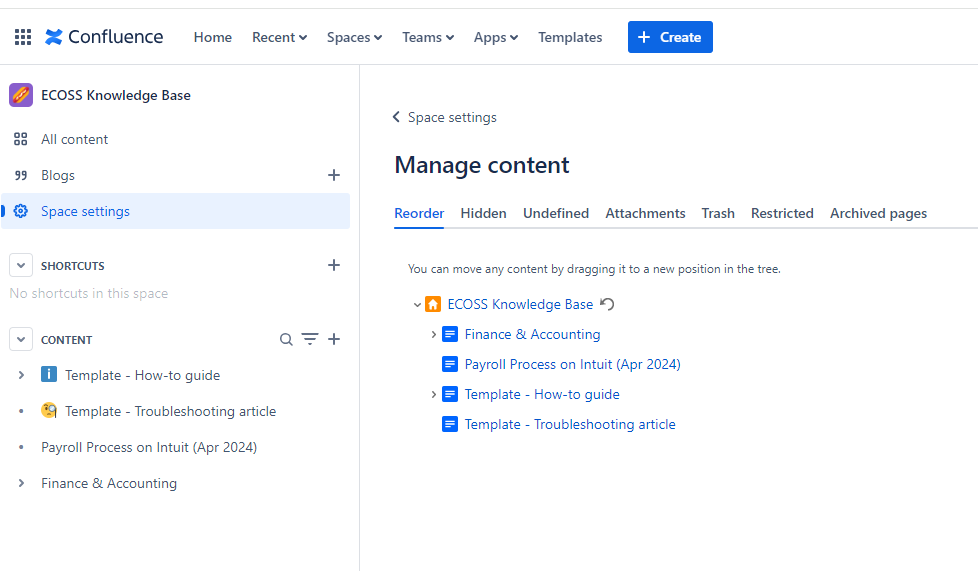Open the content filter icon
This screenshot has height=571, width=978.
[310, 339]
